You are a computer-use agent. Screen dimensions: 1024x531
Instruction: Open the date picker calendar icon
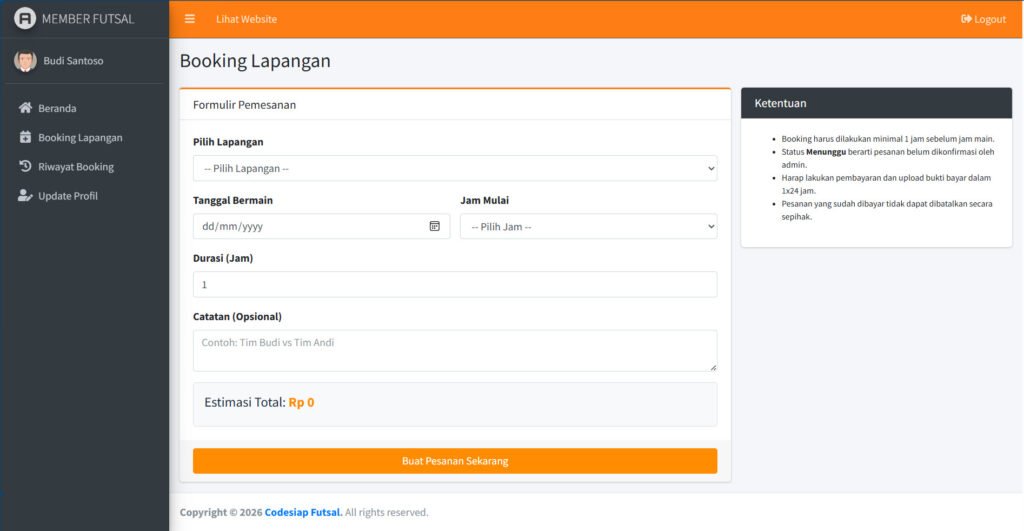tap(435, 226)
